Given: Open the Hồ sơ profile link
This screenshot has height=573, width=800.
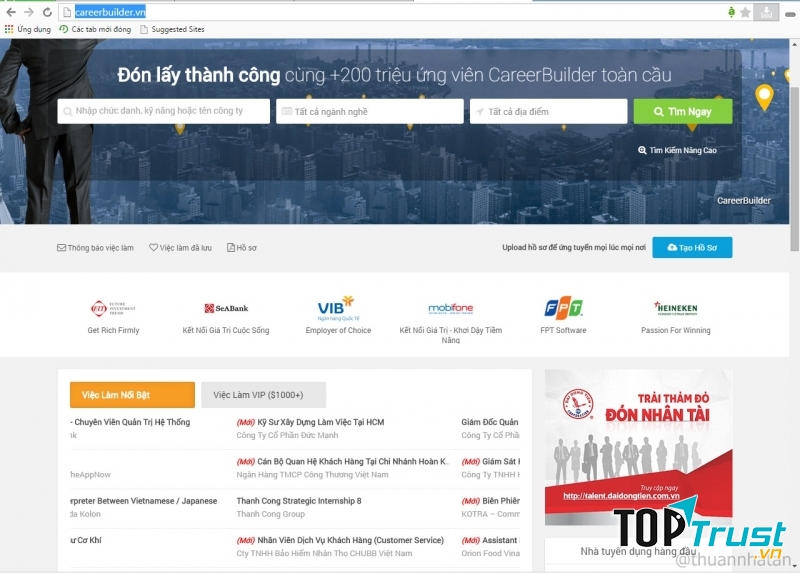Looking at the screenshot, I should (242, 247).
